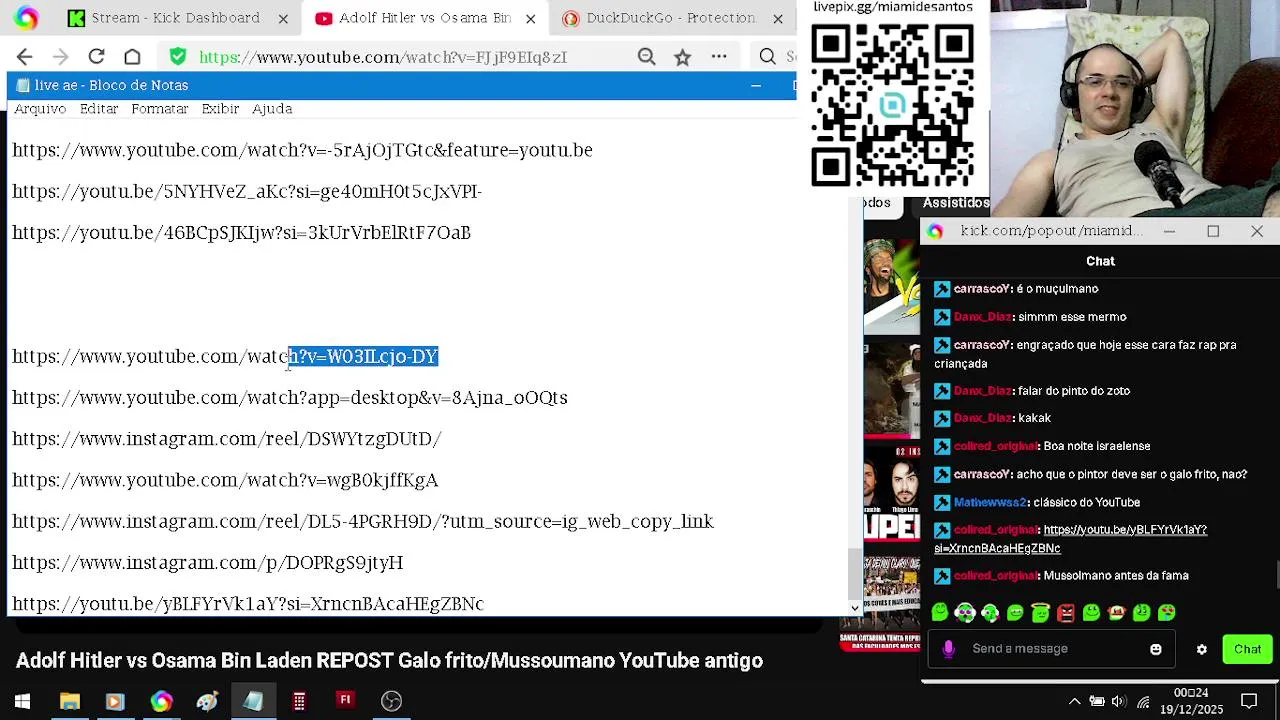Click the network Wi-Fi tray icon
Viewport: 1280px width, 720px height.
click(1143, 701)
